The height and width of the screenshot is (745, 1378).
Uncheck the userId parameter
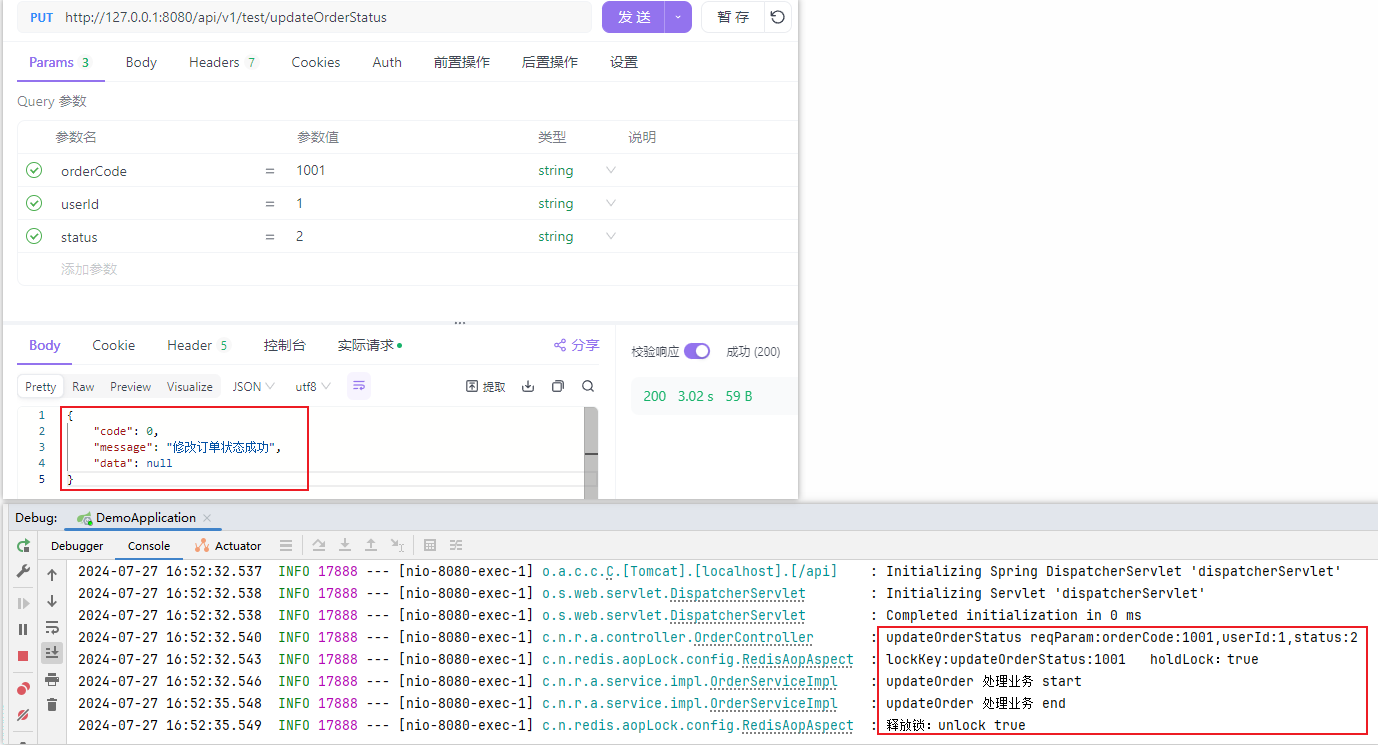(x=34, y=203)
